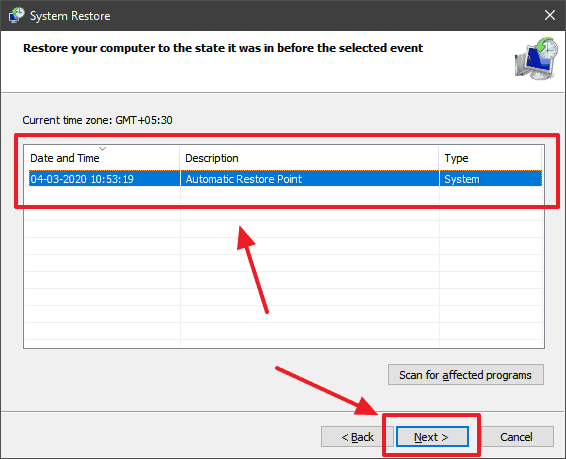This screenshot has width=566, height=459.
Task: Proceed with the Next button
Action: (432, 437)
